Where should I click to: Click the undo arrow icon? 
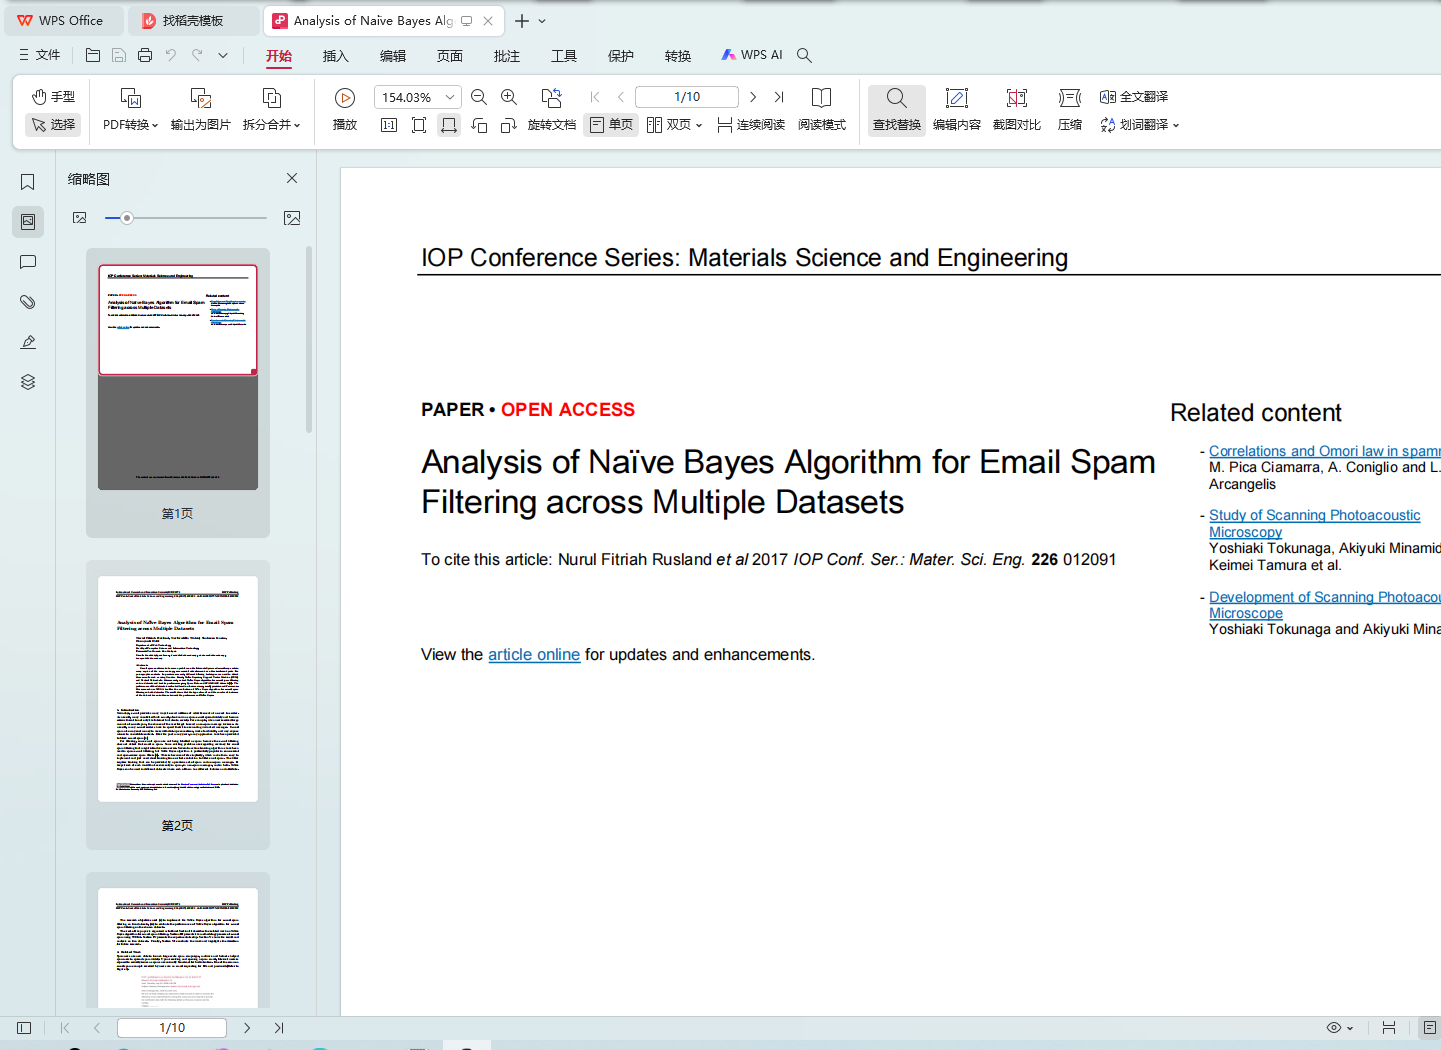tap(171, 55)
